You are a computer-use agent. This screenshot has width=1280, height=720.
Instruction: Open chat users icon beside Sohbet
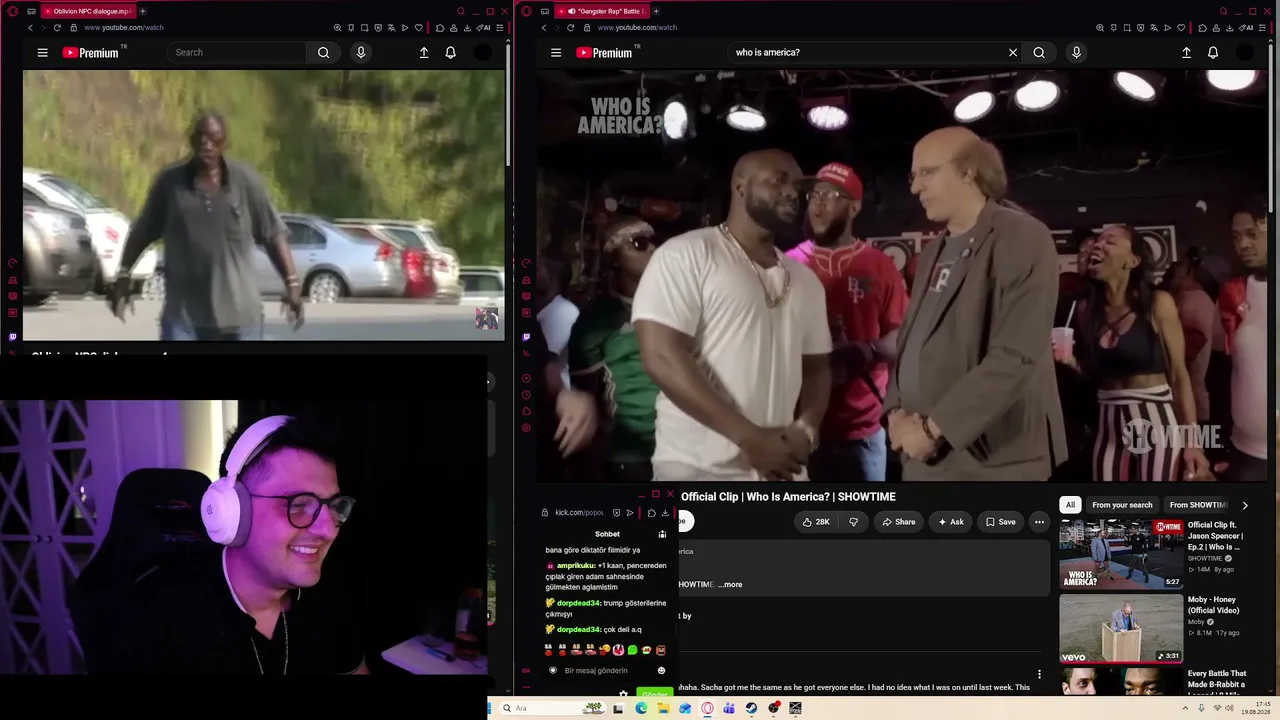click(x=661, y=534)
